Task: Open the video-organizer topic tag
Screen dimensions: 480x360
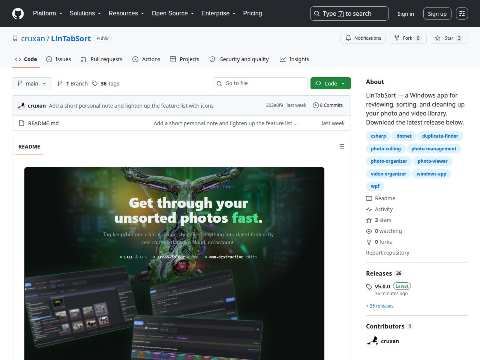Action: [388, 174]
